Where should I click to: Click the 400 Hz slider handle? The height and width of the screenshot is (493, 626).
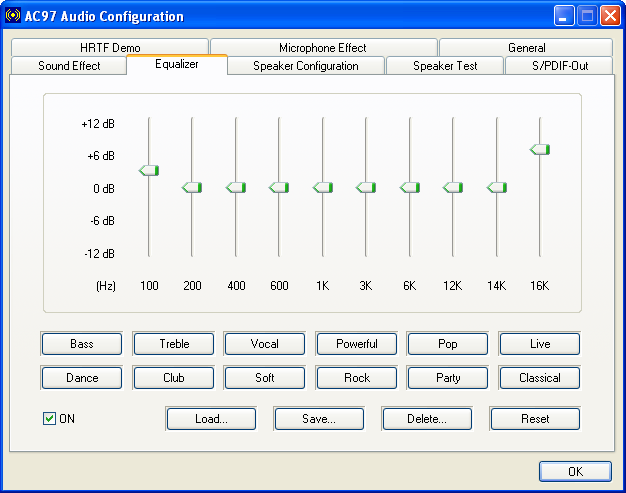[x=236, y=188]
